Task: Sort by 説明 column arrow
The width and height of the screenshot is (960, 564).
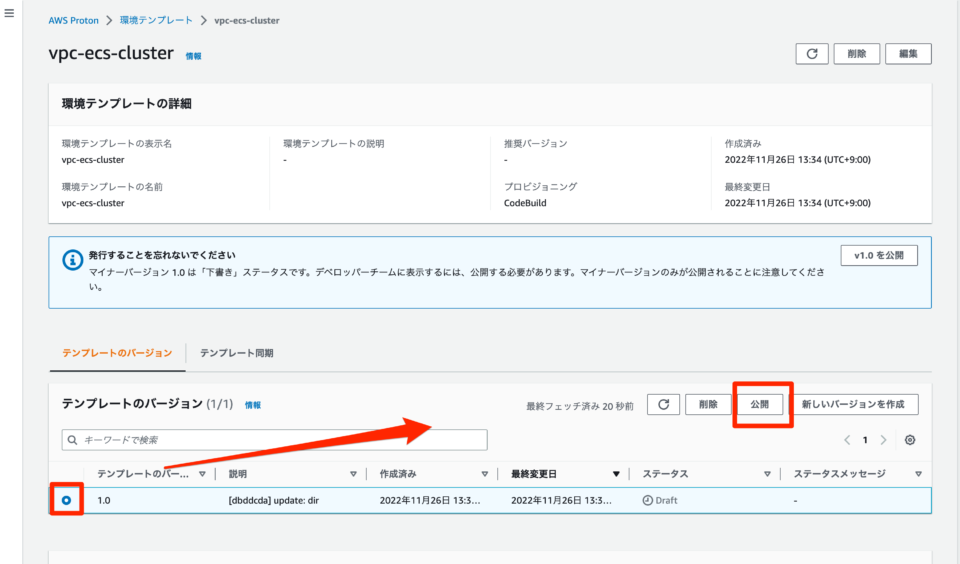Action: pos(353,474)
